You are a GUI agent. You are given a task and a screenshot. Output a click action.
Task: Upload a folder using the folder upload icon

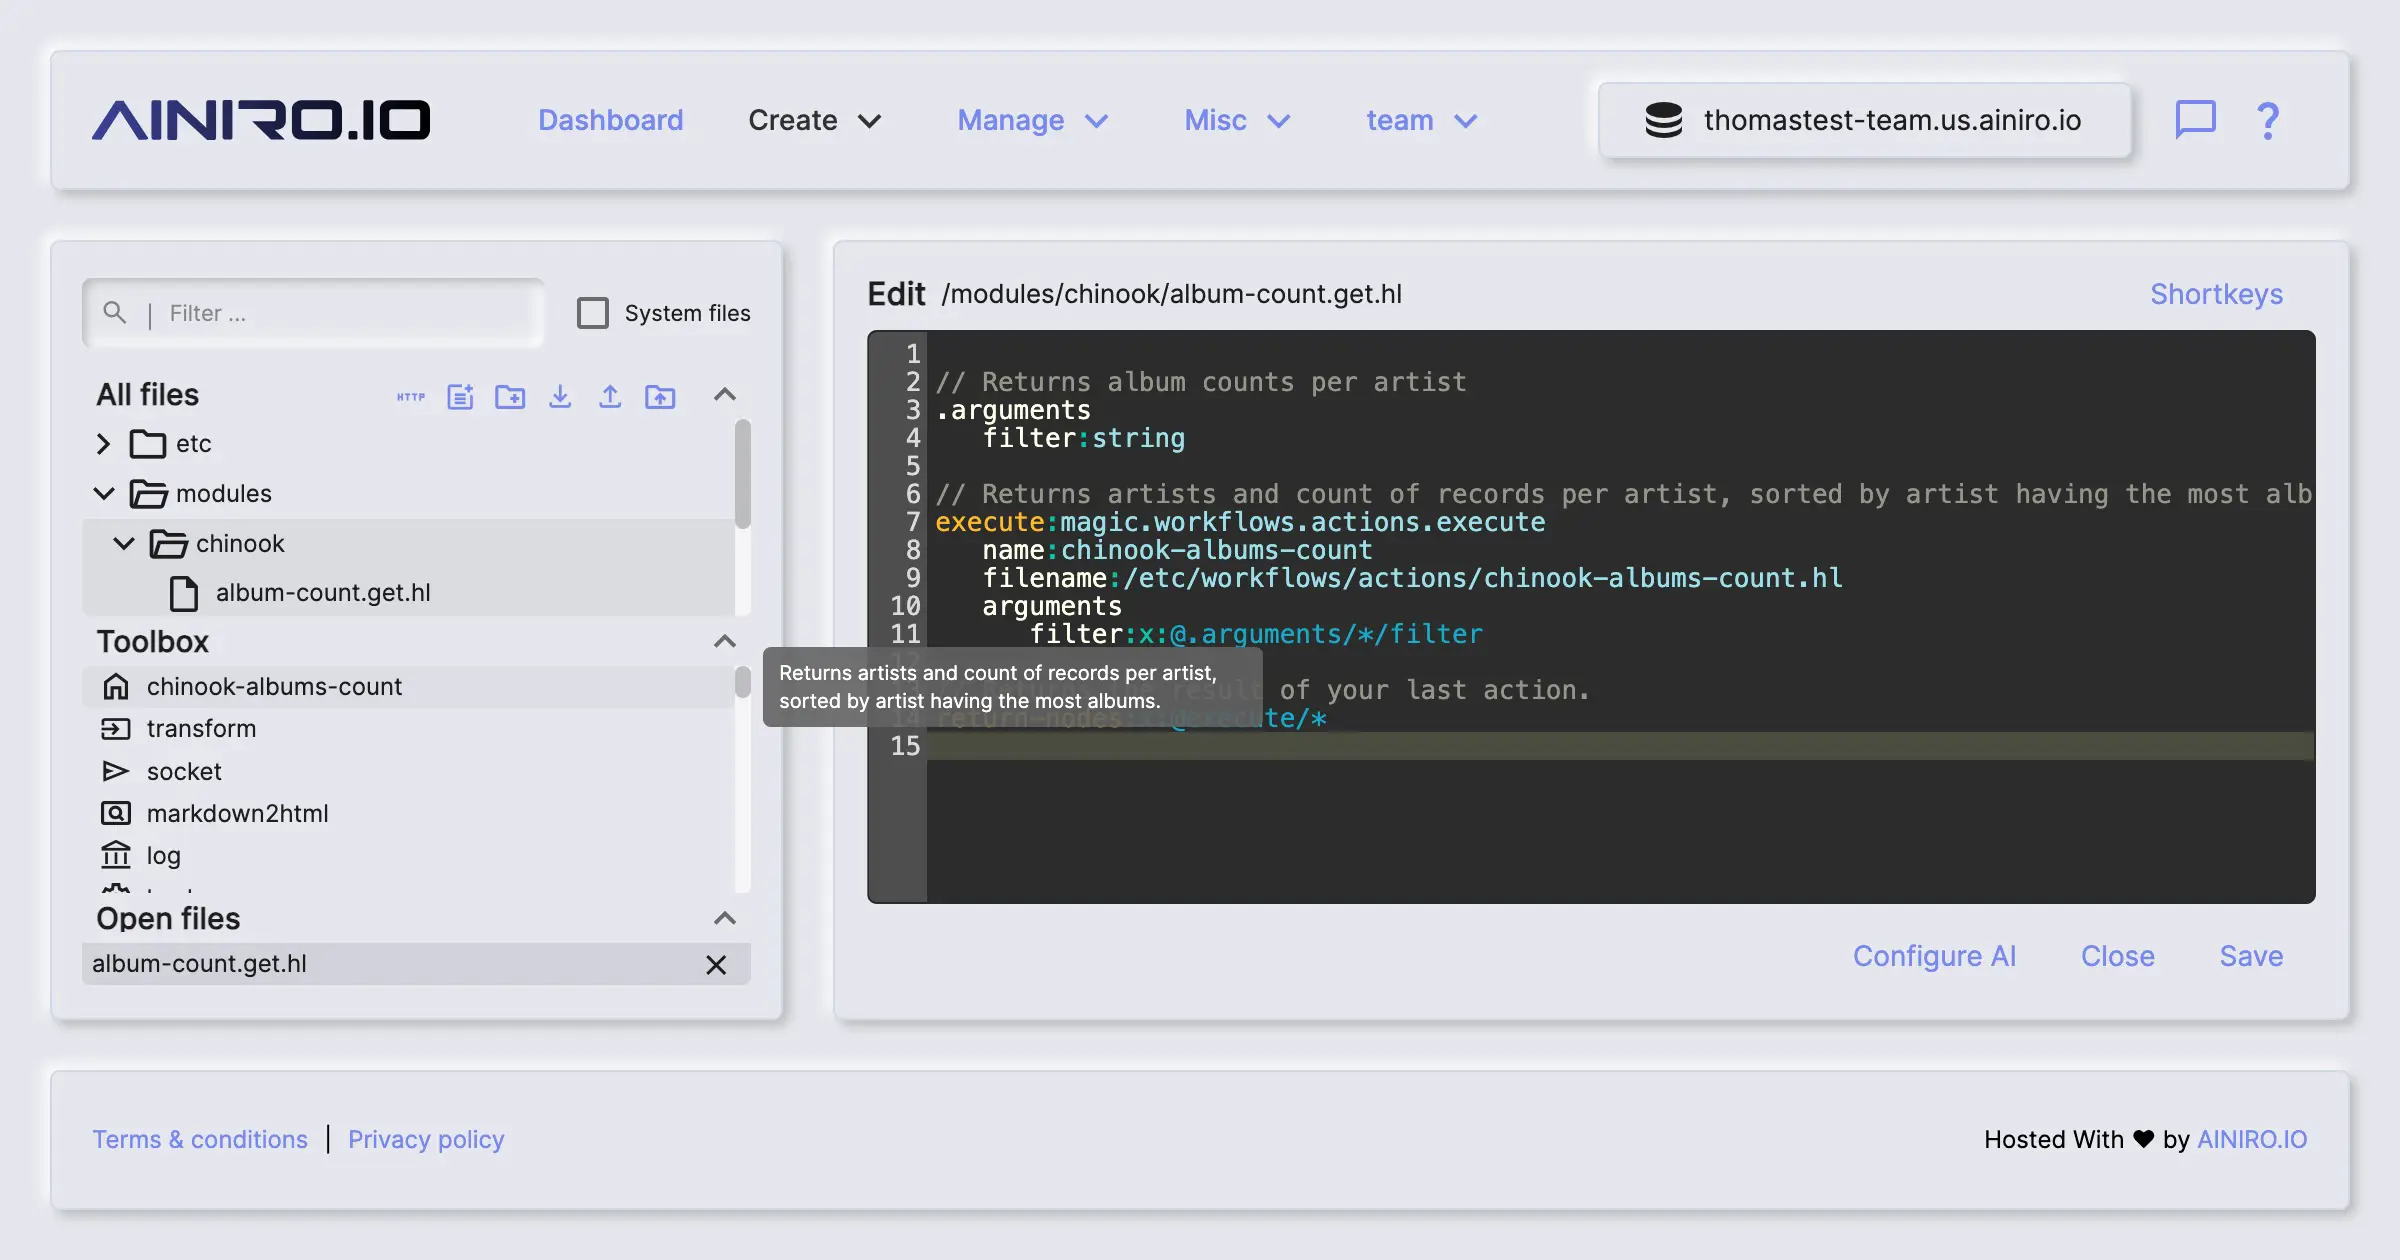660,396
